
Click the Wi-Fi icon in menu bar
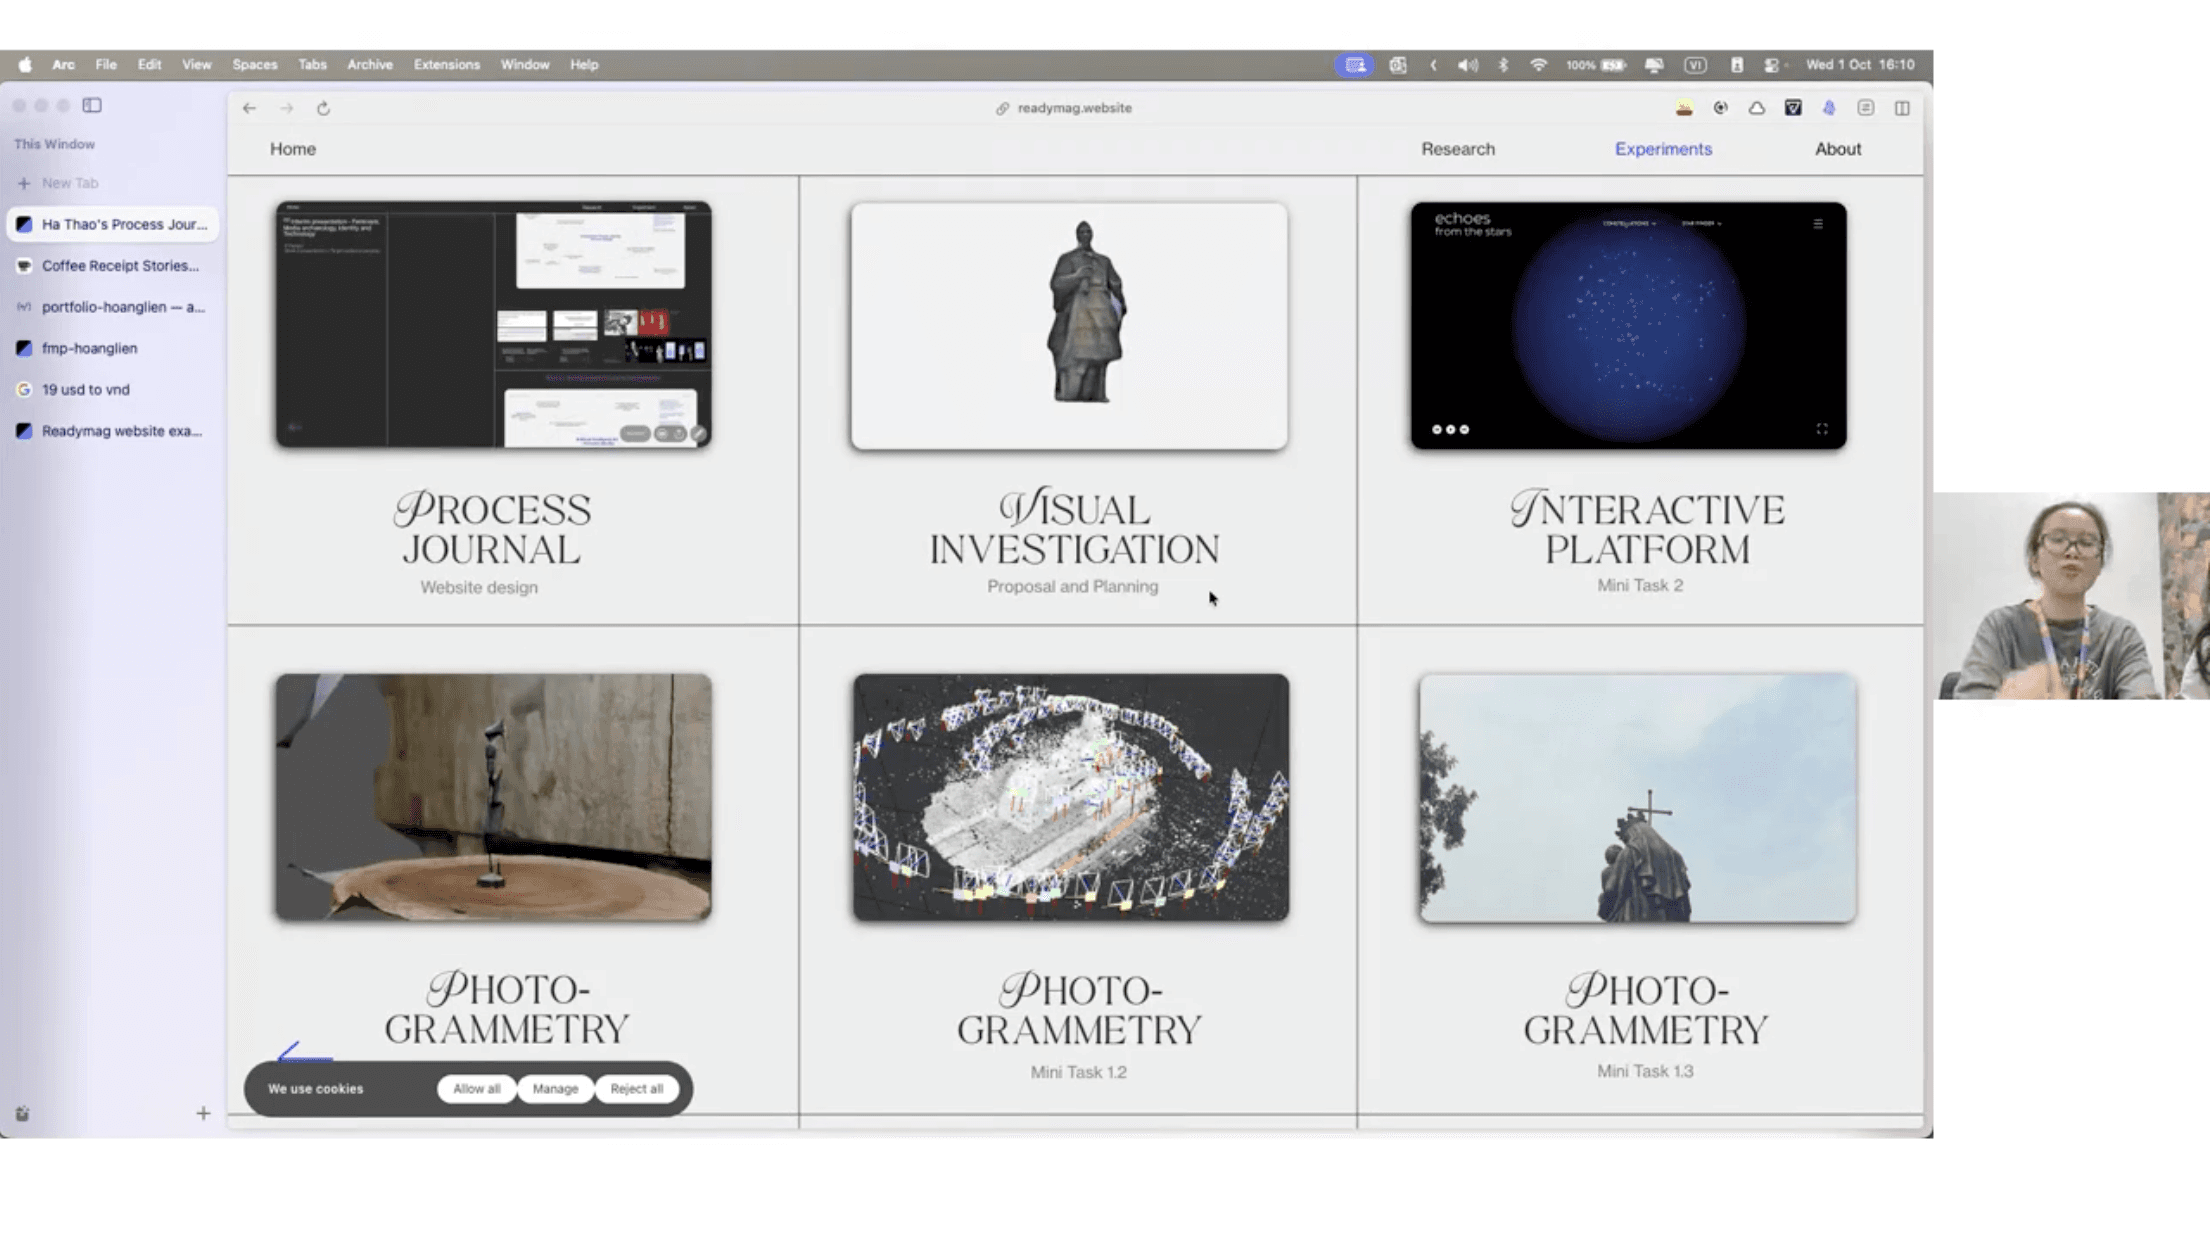[x=1538, y=65]
